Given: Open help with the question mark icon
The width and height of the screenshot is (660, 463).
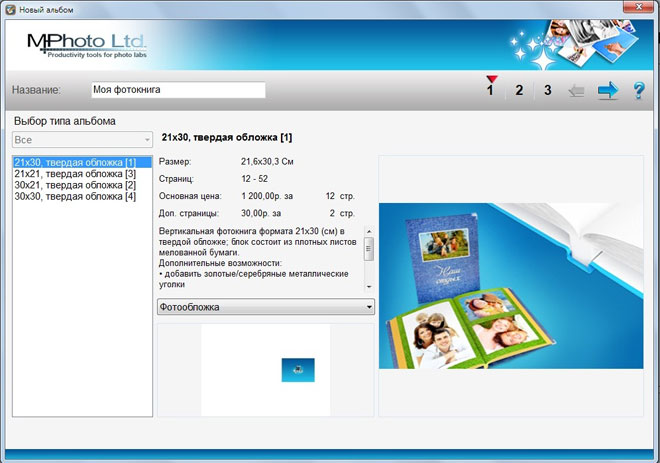Looking at the screenshot, I should 639,90.
